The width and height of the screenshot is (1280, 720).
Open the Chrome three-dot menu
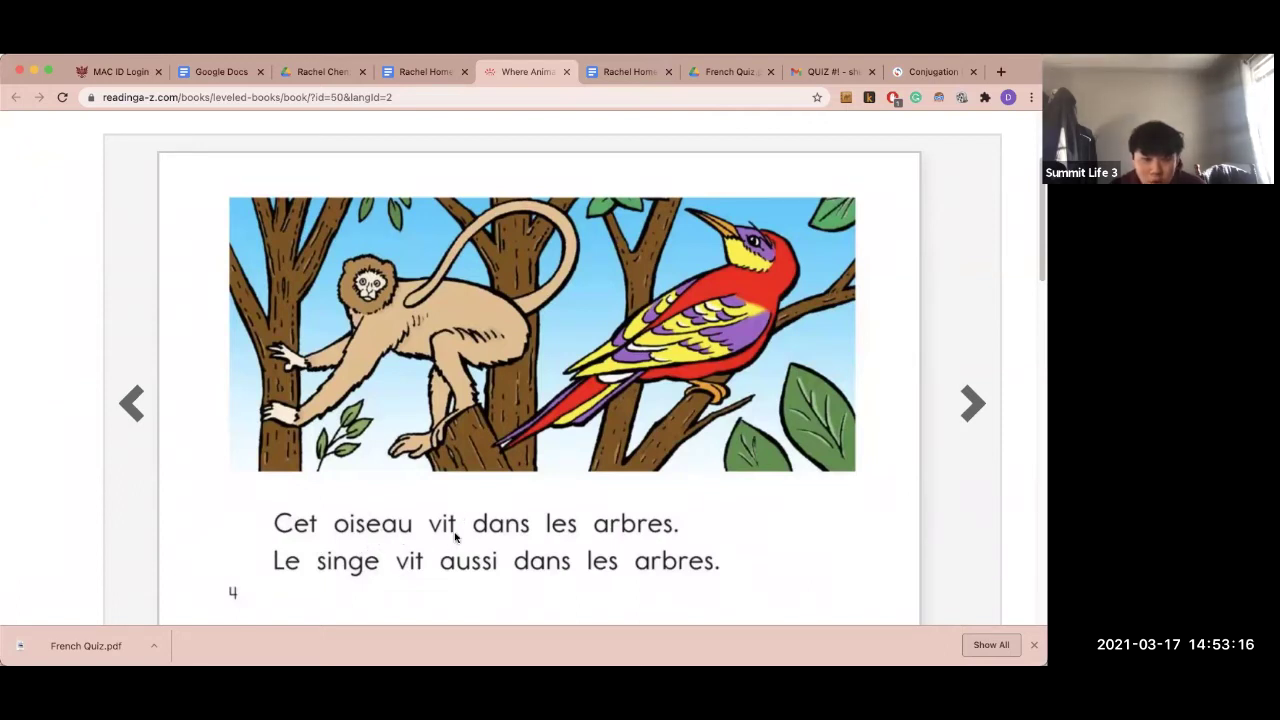(1031, 97)
